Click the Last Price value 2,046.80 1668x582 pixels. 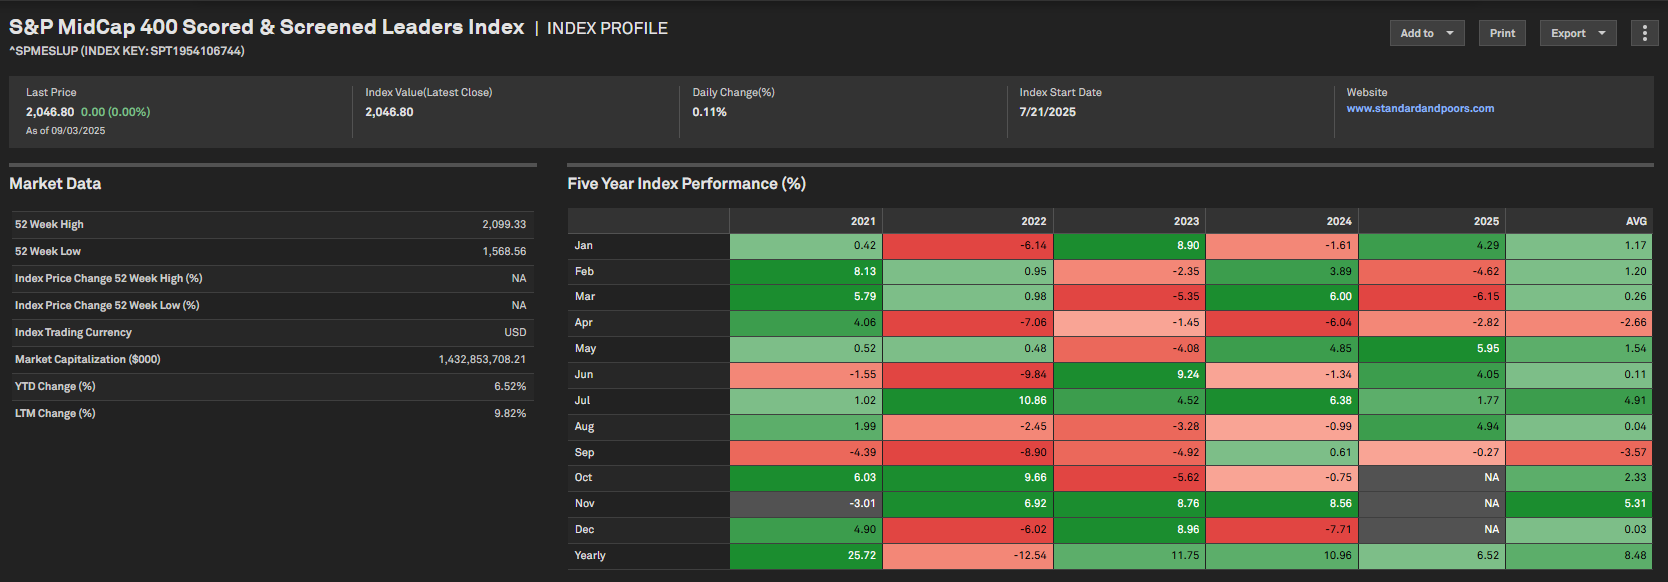point(50,112)
